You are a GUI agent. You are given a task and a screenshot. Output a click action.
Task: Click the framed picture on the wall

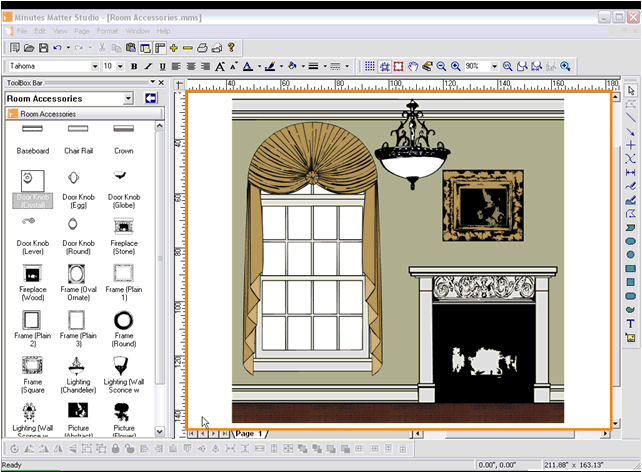(484, 207)
